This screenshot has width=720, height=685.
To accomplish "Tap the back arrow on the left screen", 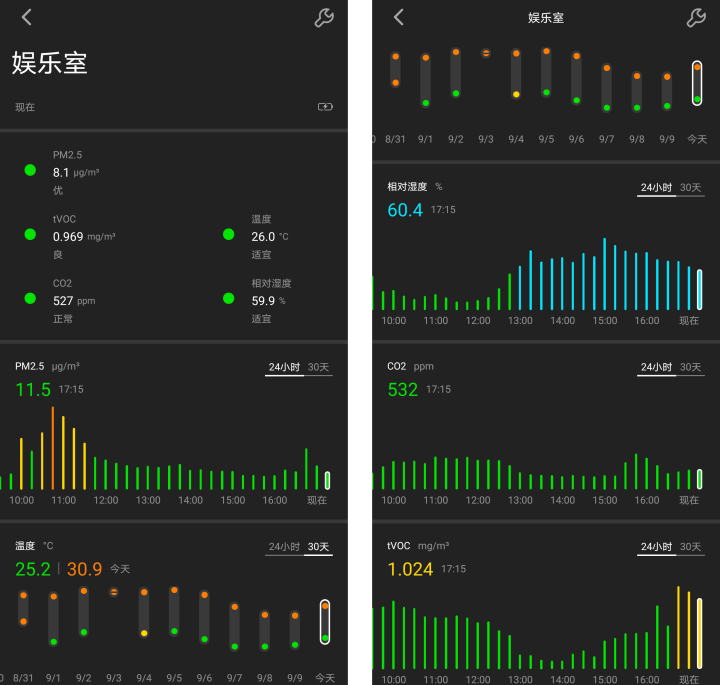I will [27, 17].
